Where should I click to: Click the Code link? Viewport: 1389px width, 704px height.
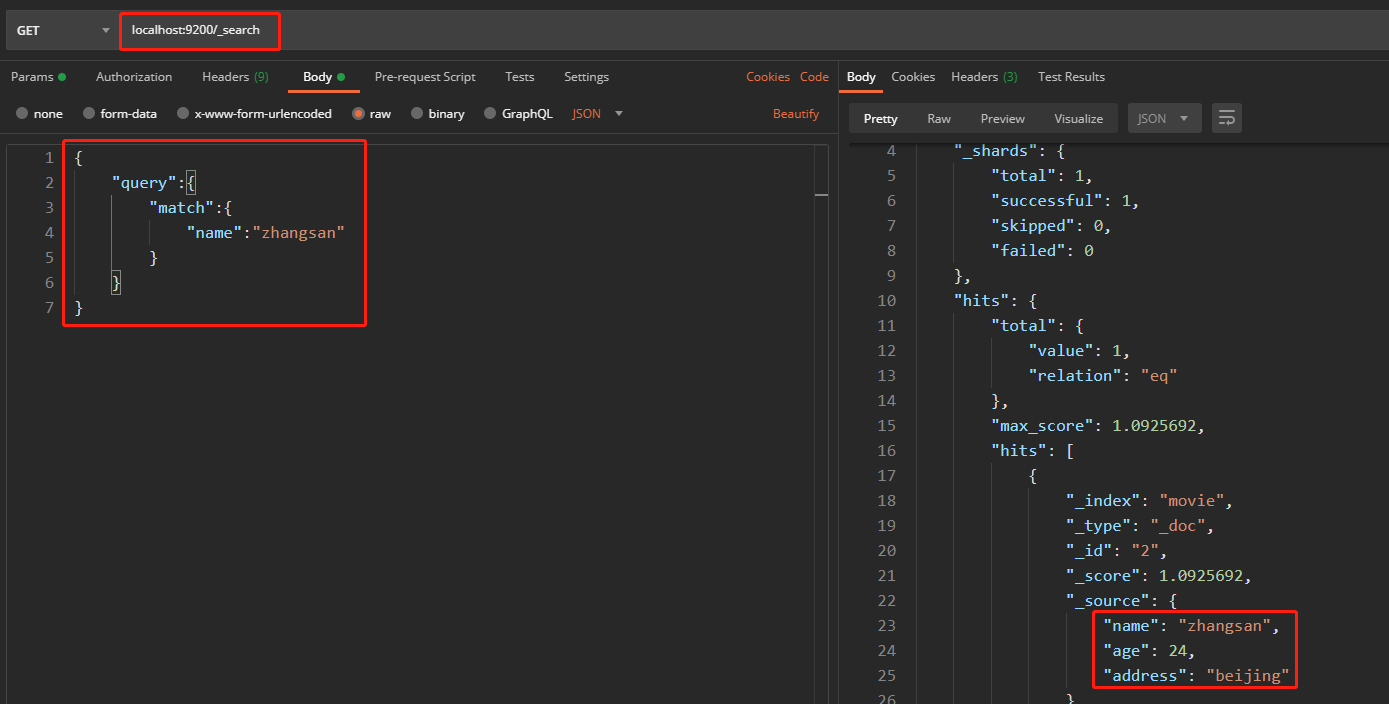pos(814,77)
